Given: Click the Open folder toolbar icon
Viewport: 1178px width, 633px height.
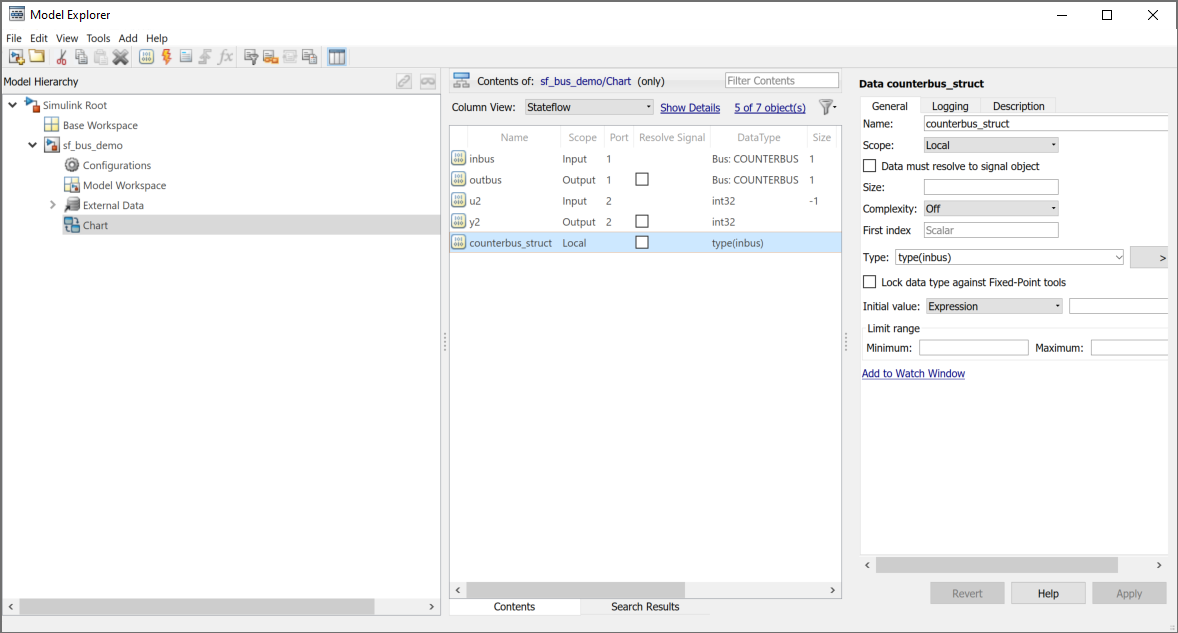Looking at the screenshot, I should click(36, 57).
